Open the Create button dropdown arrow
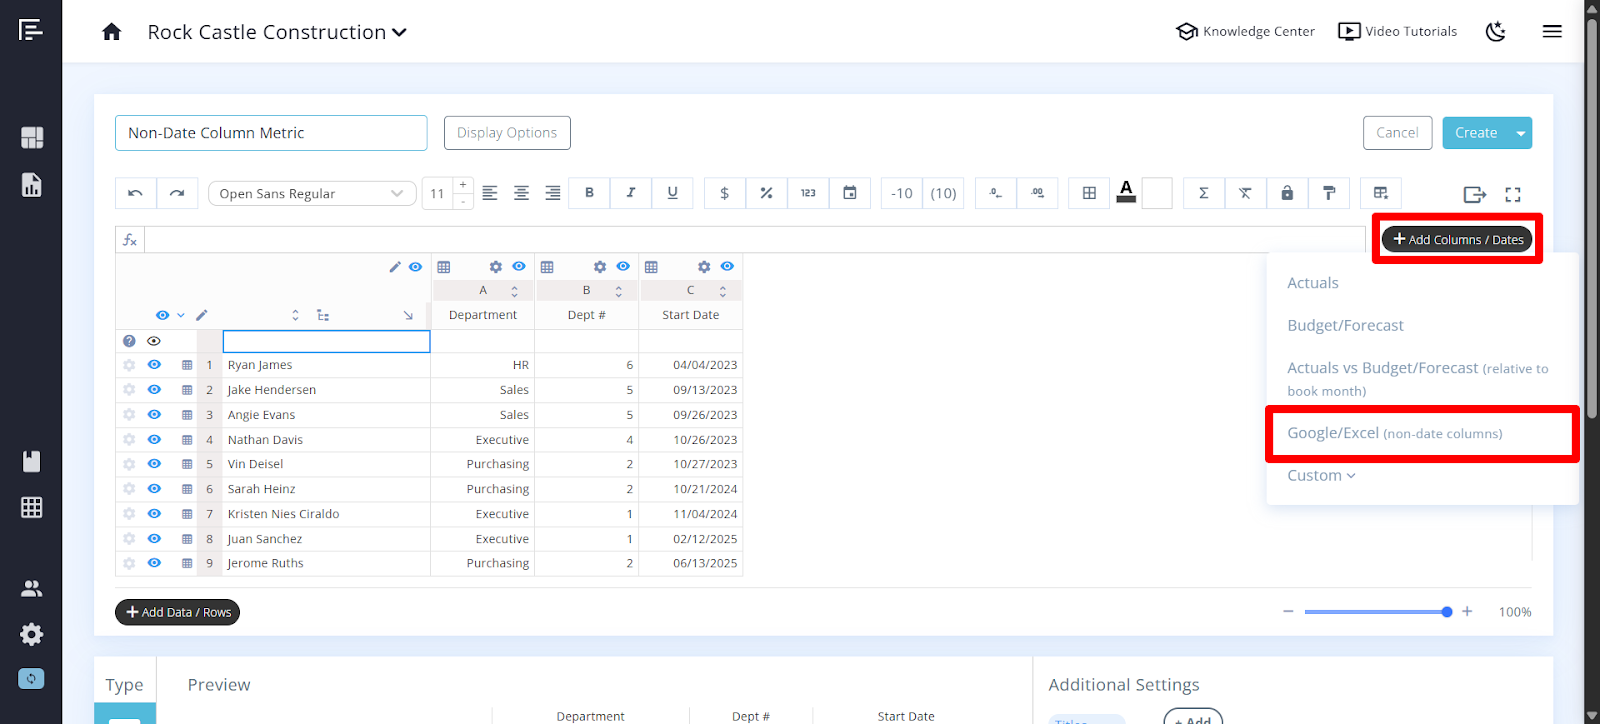The width and height of the screenshot is (1600, 724). (1521, 133)
